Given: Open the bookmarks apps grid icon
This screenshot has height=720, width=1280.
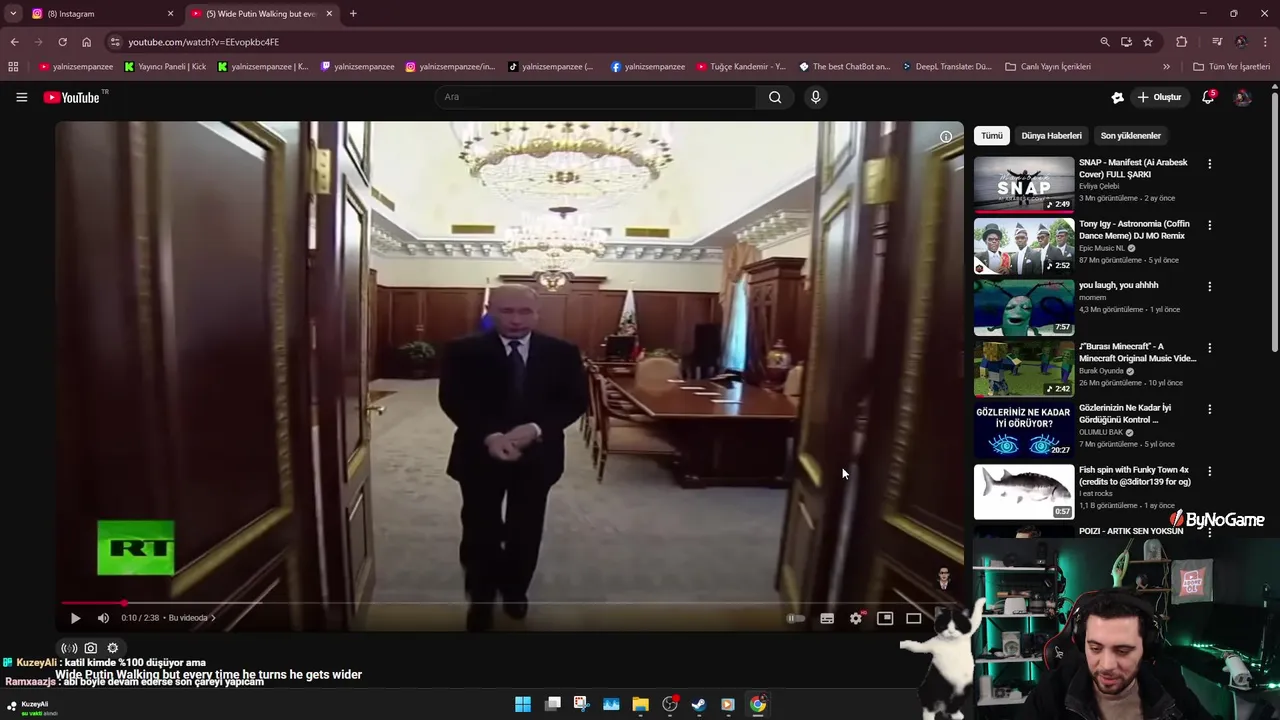Looking at the screenshot, I should click(x=13, y=67).
